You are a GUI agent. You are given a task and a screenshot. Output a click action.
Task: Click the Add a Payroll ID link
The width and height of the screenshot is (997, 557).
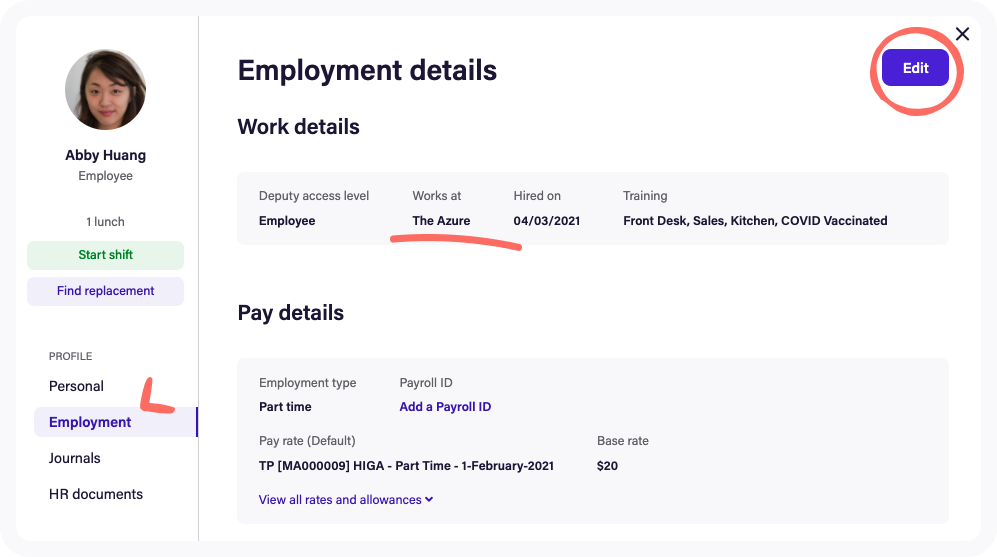[445, 407]
